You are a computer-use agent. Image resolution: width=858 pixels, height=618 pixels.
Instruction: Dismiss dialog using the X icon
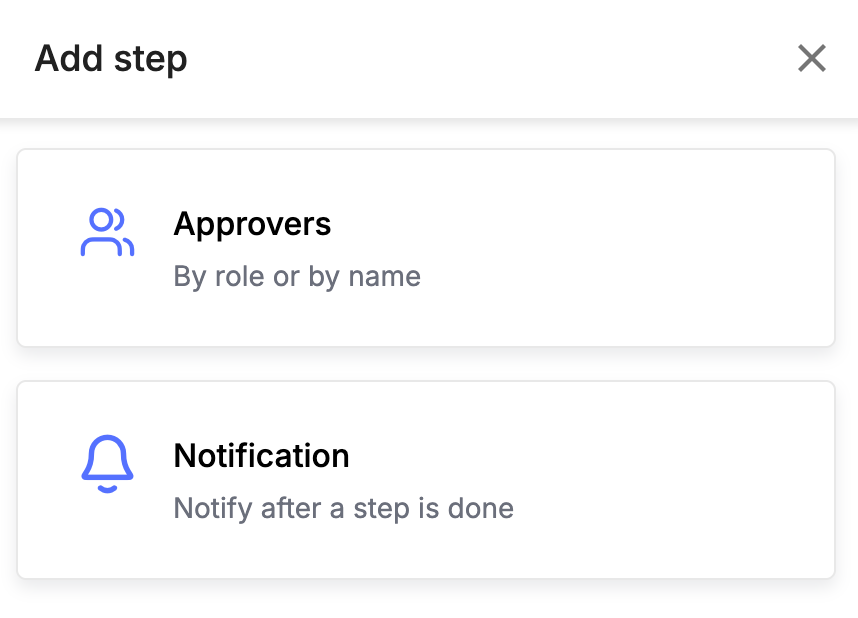tap(811, 59)
